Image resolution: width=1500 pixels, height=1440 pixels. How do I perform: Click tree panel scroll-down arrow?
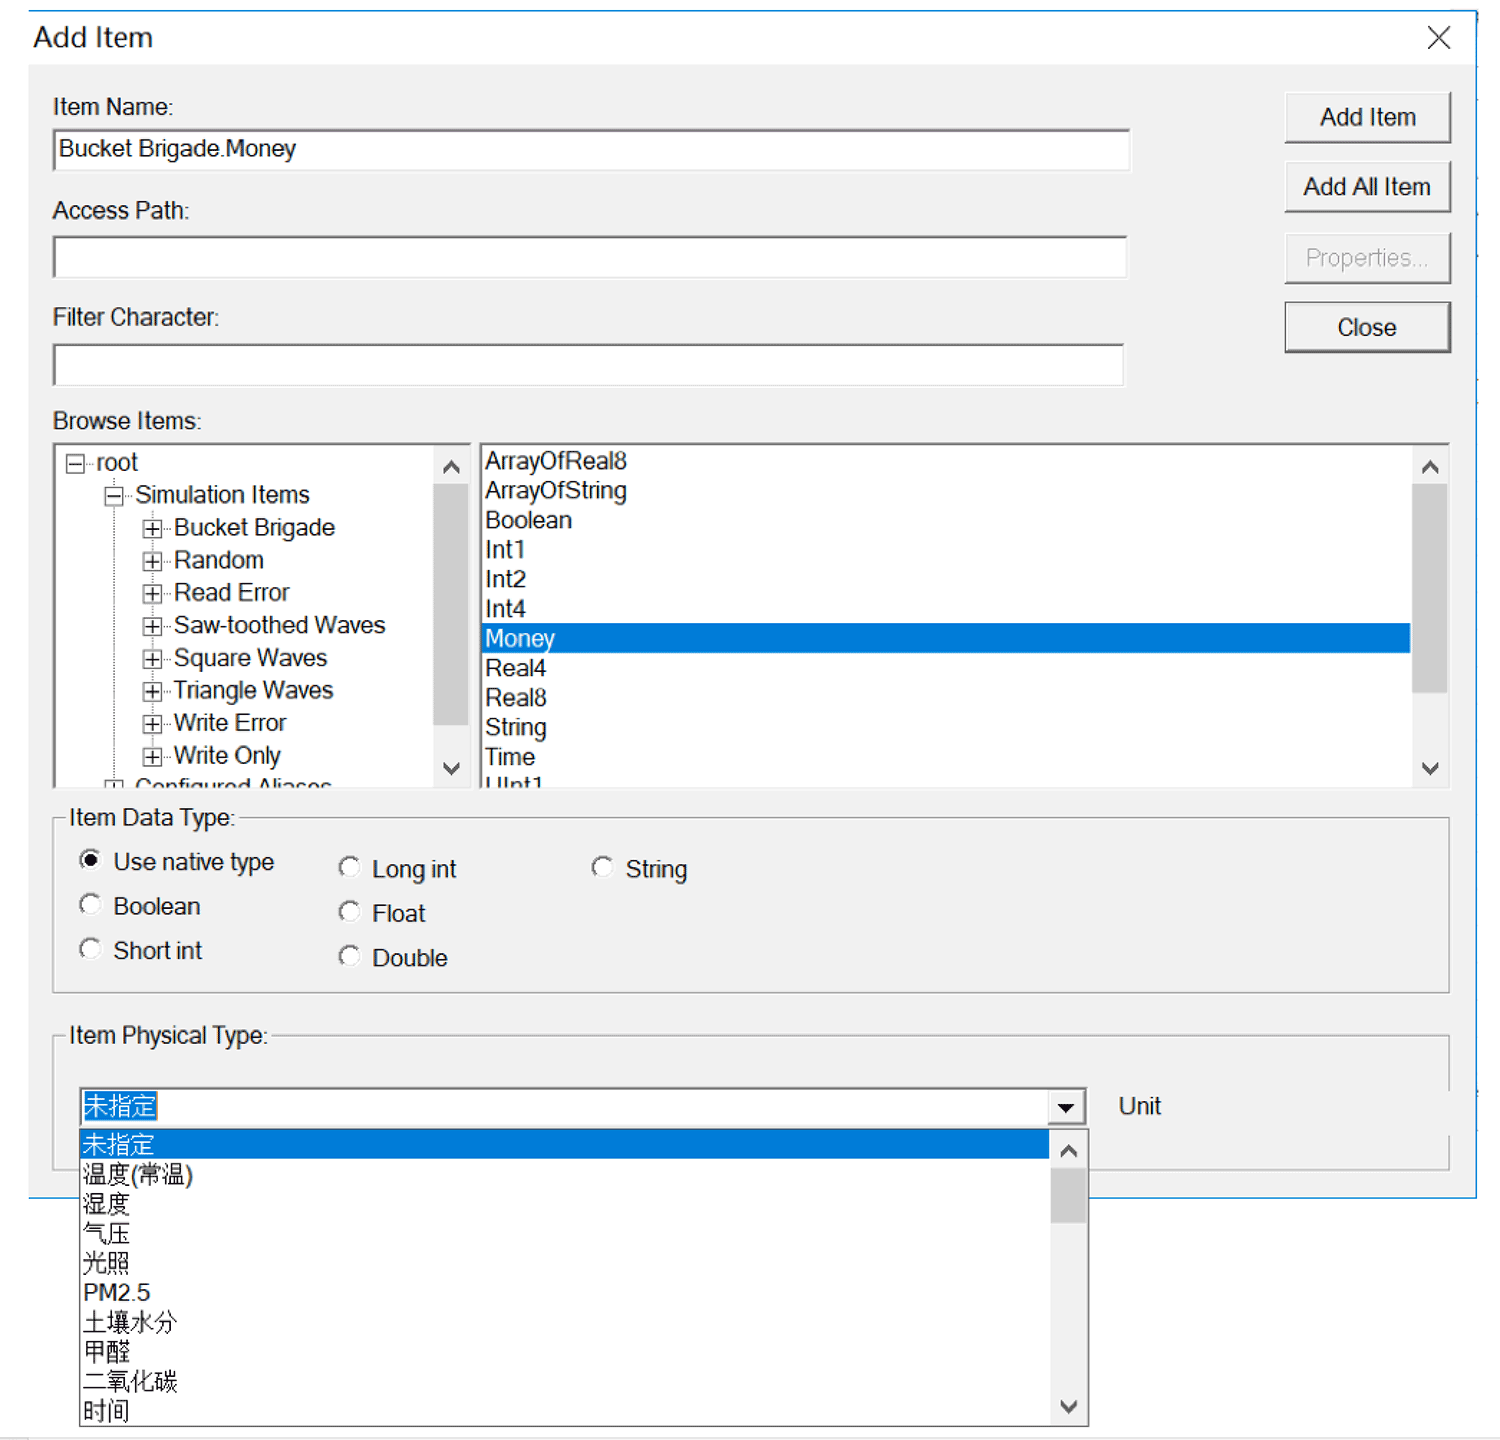[451, 769]
